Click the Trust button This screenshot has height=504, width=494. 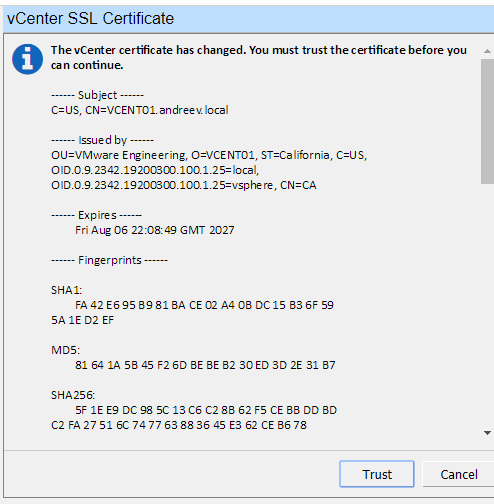(x=377, y=474)
